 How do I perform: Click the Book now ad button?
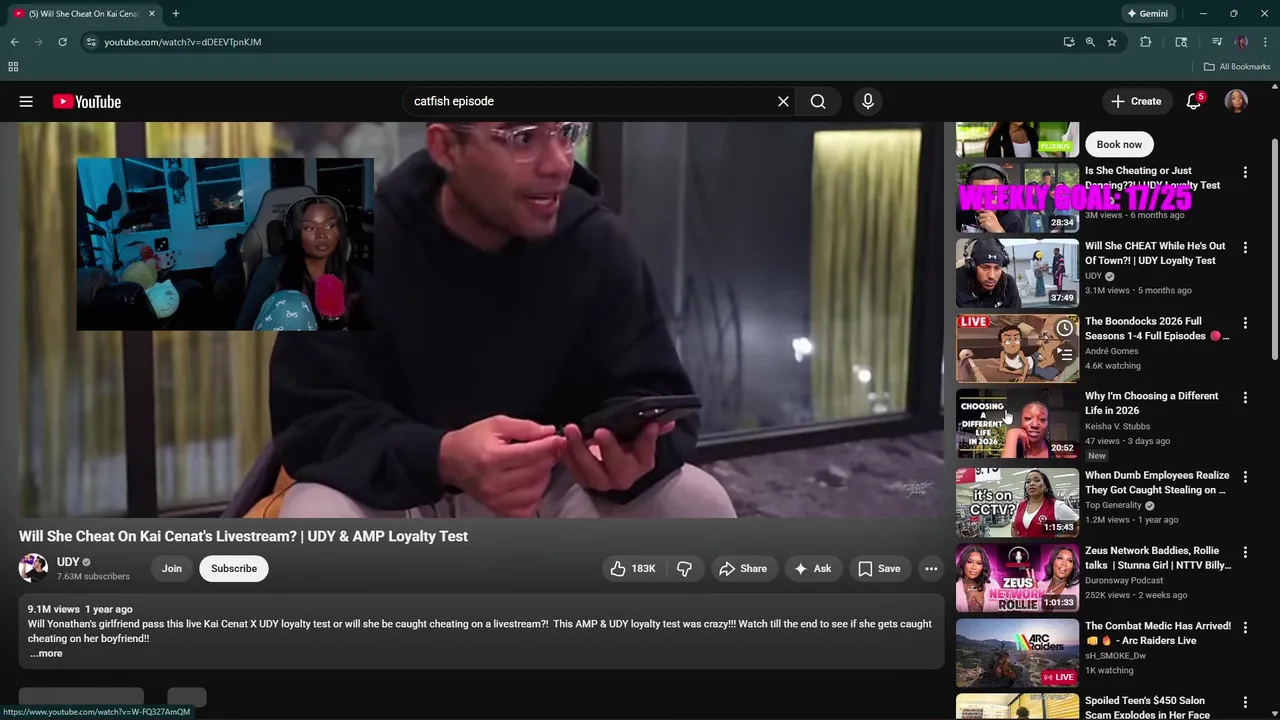coord(1119,144)
